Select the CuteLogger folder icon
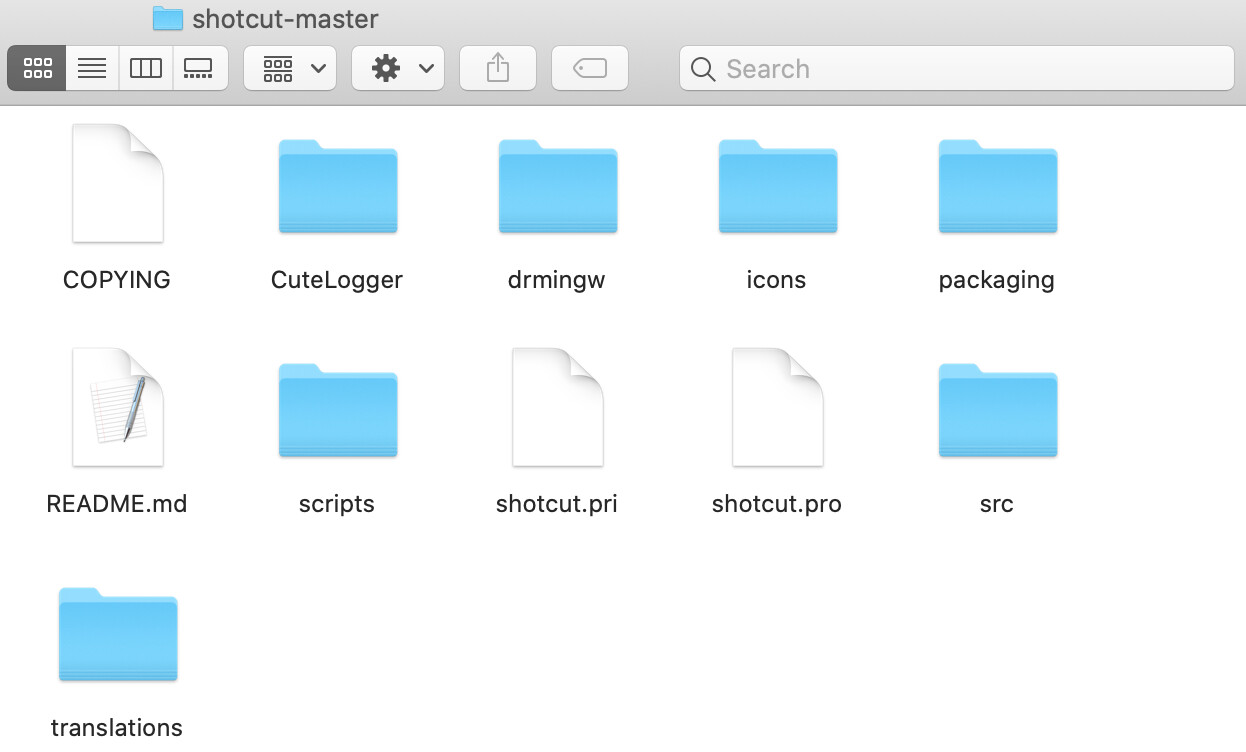This screenshot has height=752, width=1246. point(338,187)
